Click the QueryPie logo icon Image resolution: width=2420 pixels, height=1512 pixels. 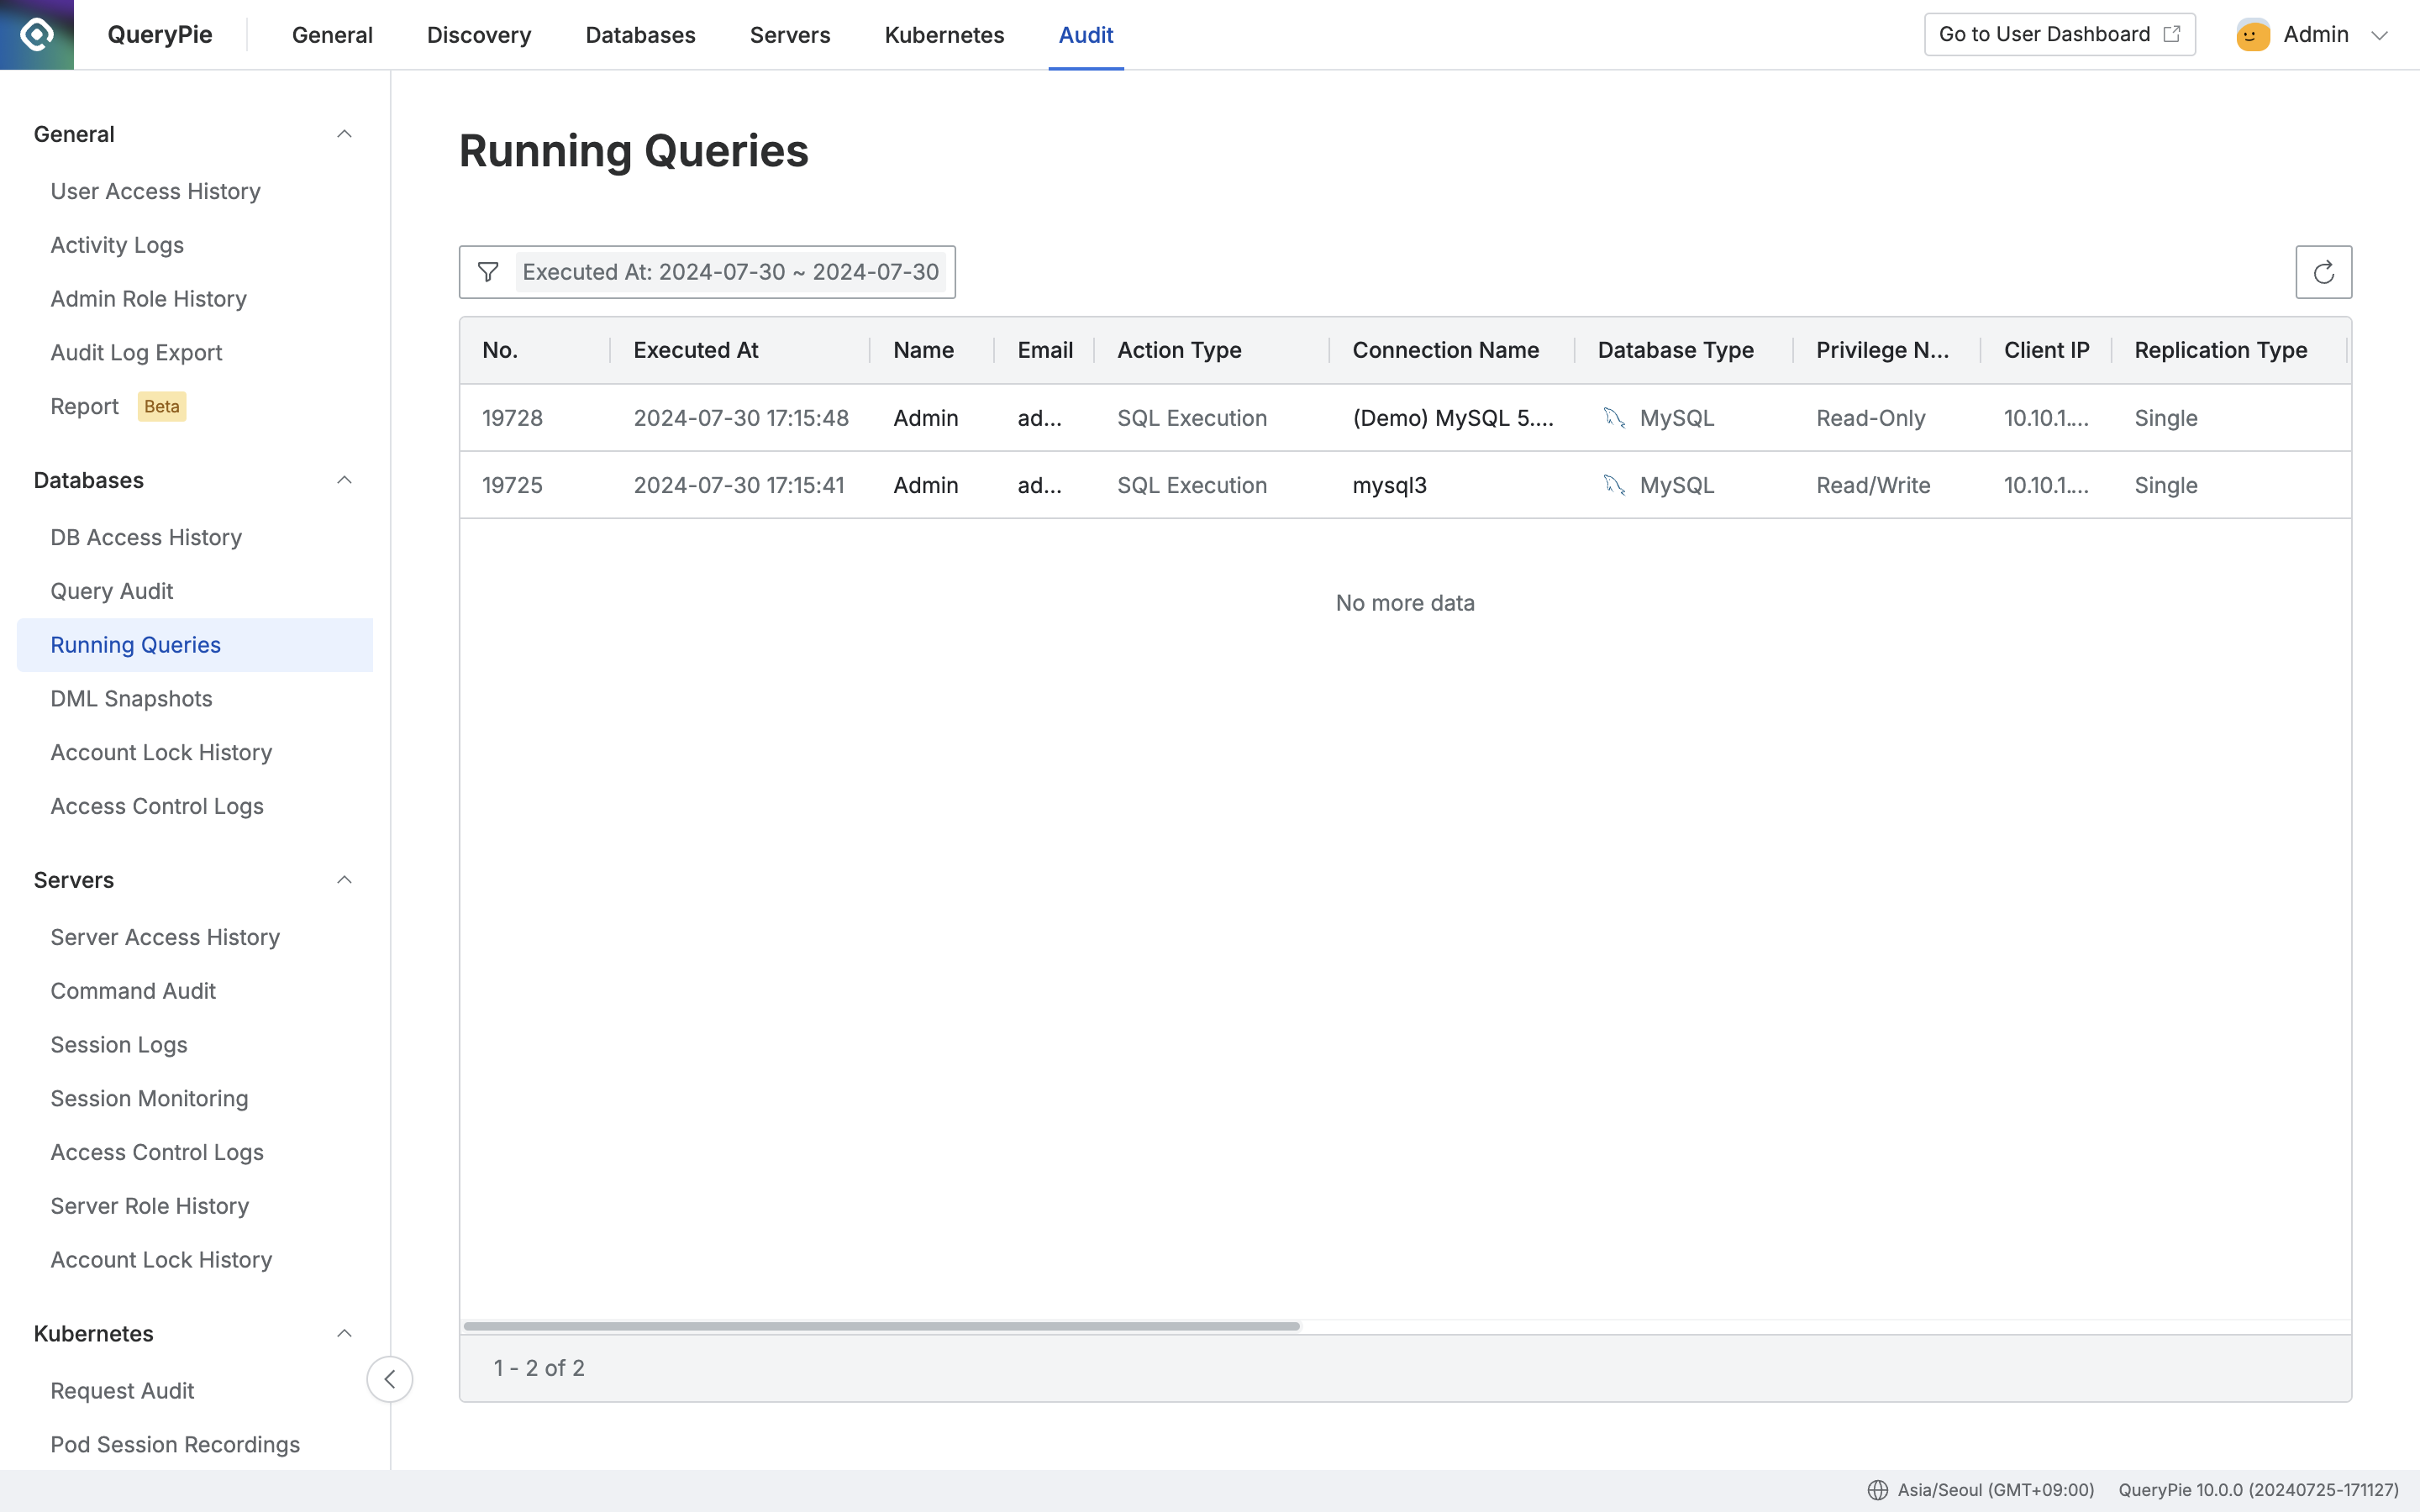[x=36, y=33]
